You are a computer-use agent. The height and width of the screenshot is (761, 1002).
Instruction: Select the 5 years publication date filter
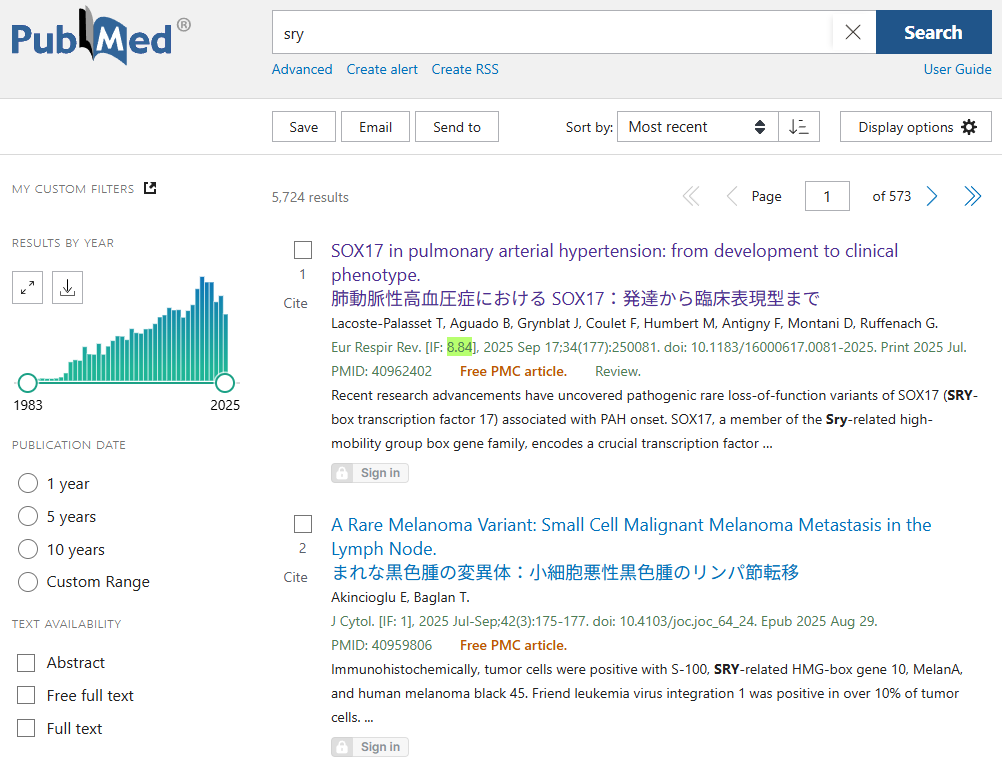click(28, 517)
